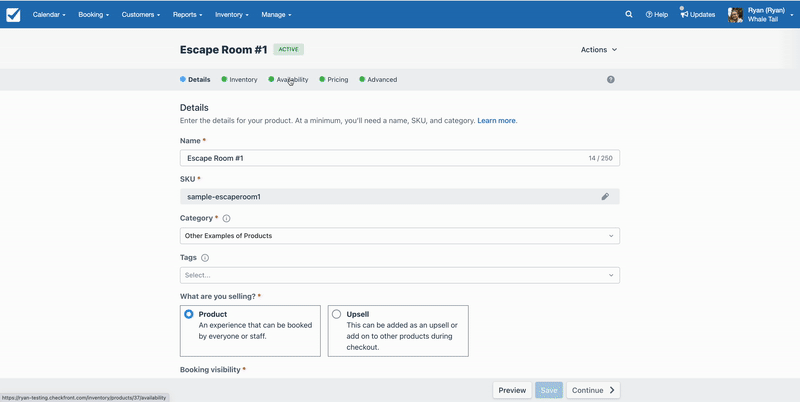Viewport: 800px width, 402px height.
Task: Switch to the Inventory step tab
Action: tap(239, 80)
